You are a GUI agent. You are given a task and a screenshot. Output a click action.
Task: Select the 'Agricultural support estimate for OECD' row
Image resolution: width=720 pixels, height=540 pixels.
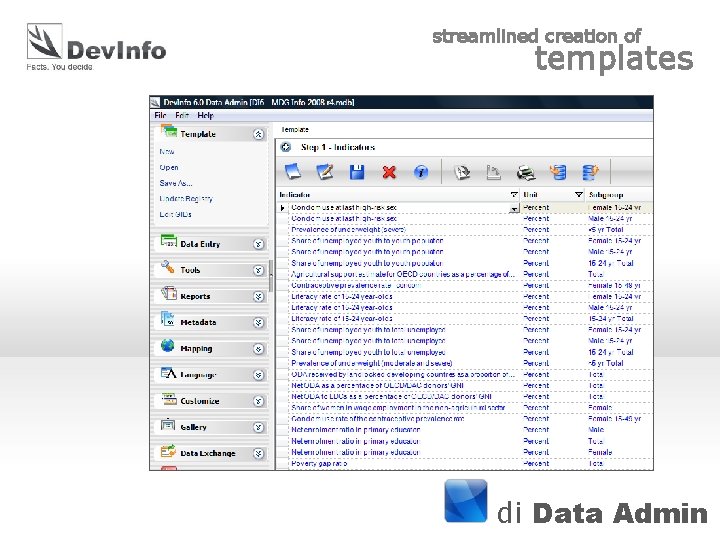pos(465,274)
